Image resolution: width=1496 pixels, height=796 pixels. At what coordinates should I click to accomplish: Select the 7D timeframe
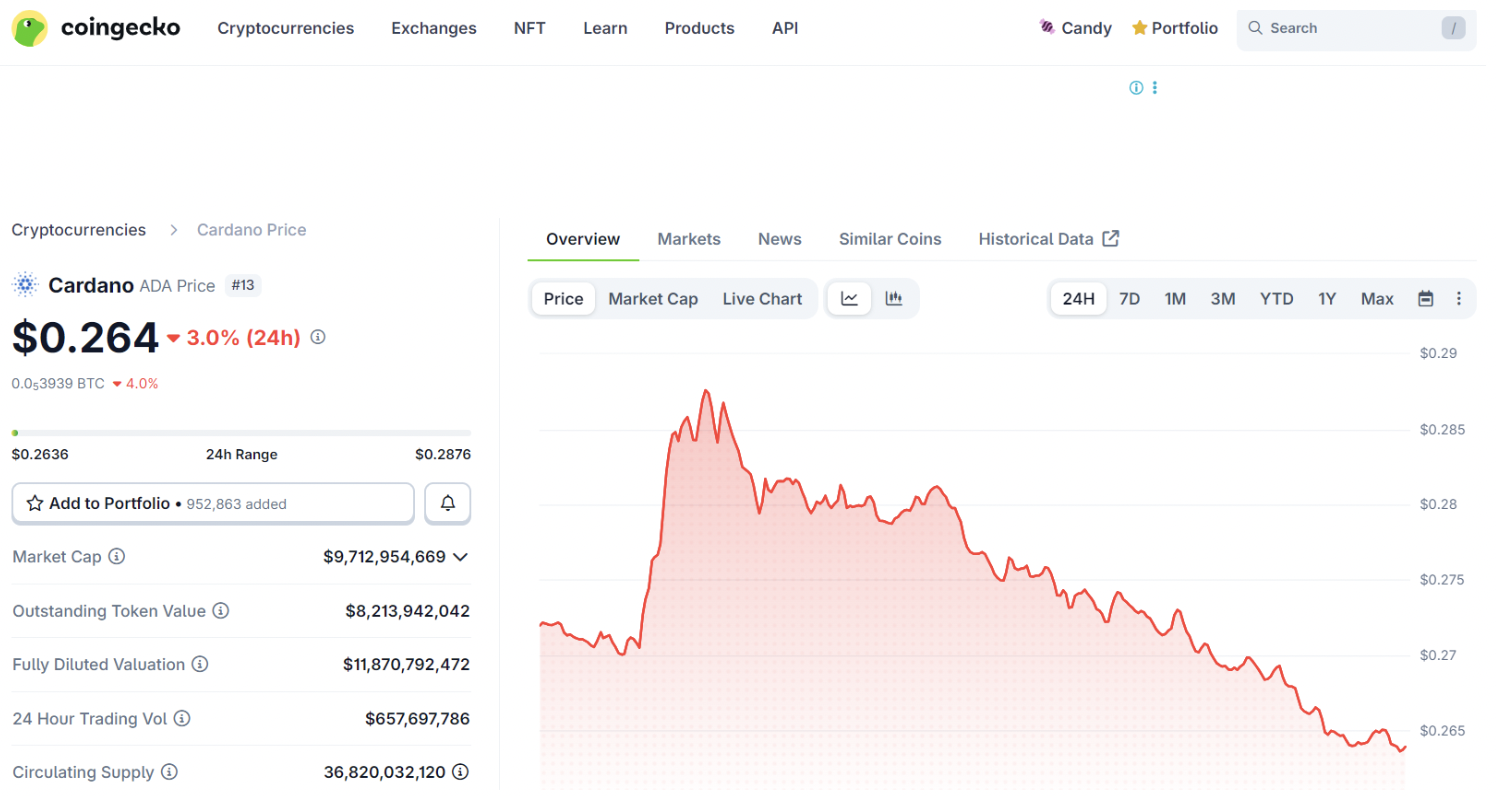point(1130,298)
